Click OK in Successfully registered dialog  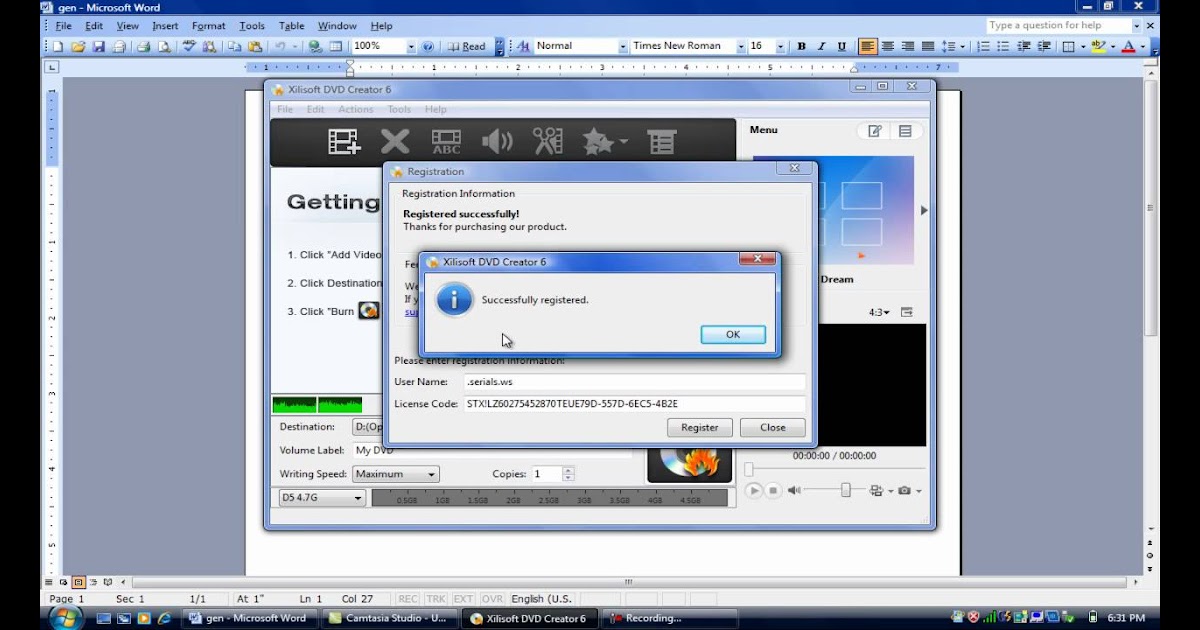click(733, 334)
